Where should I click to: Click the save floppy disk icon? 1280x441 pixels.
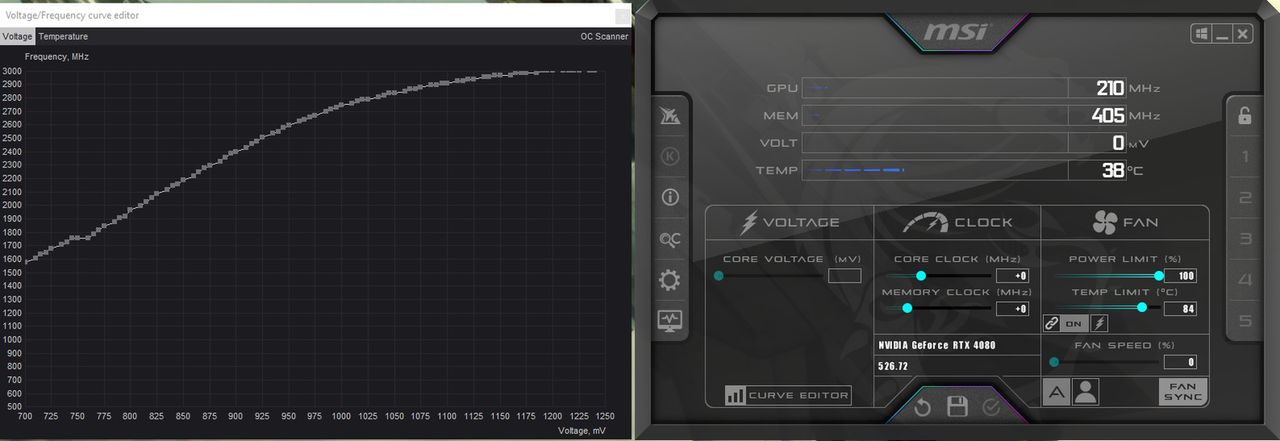(x=957, y=407)
